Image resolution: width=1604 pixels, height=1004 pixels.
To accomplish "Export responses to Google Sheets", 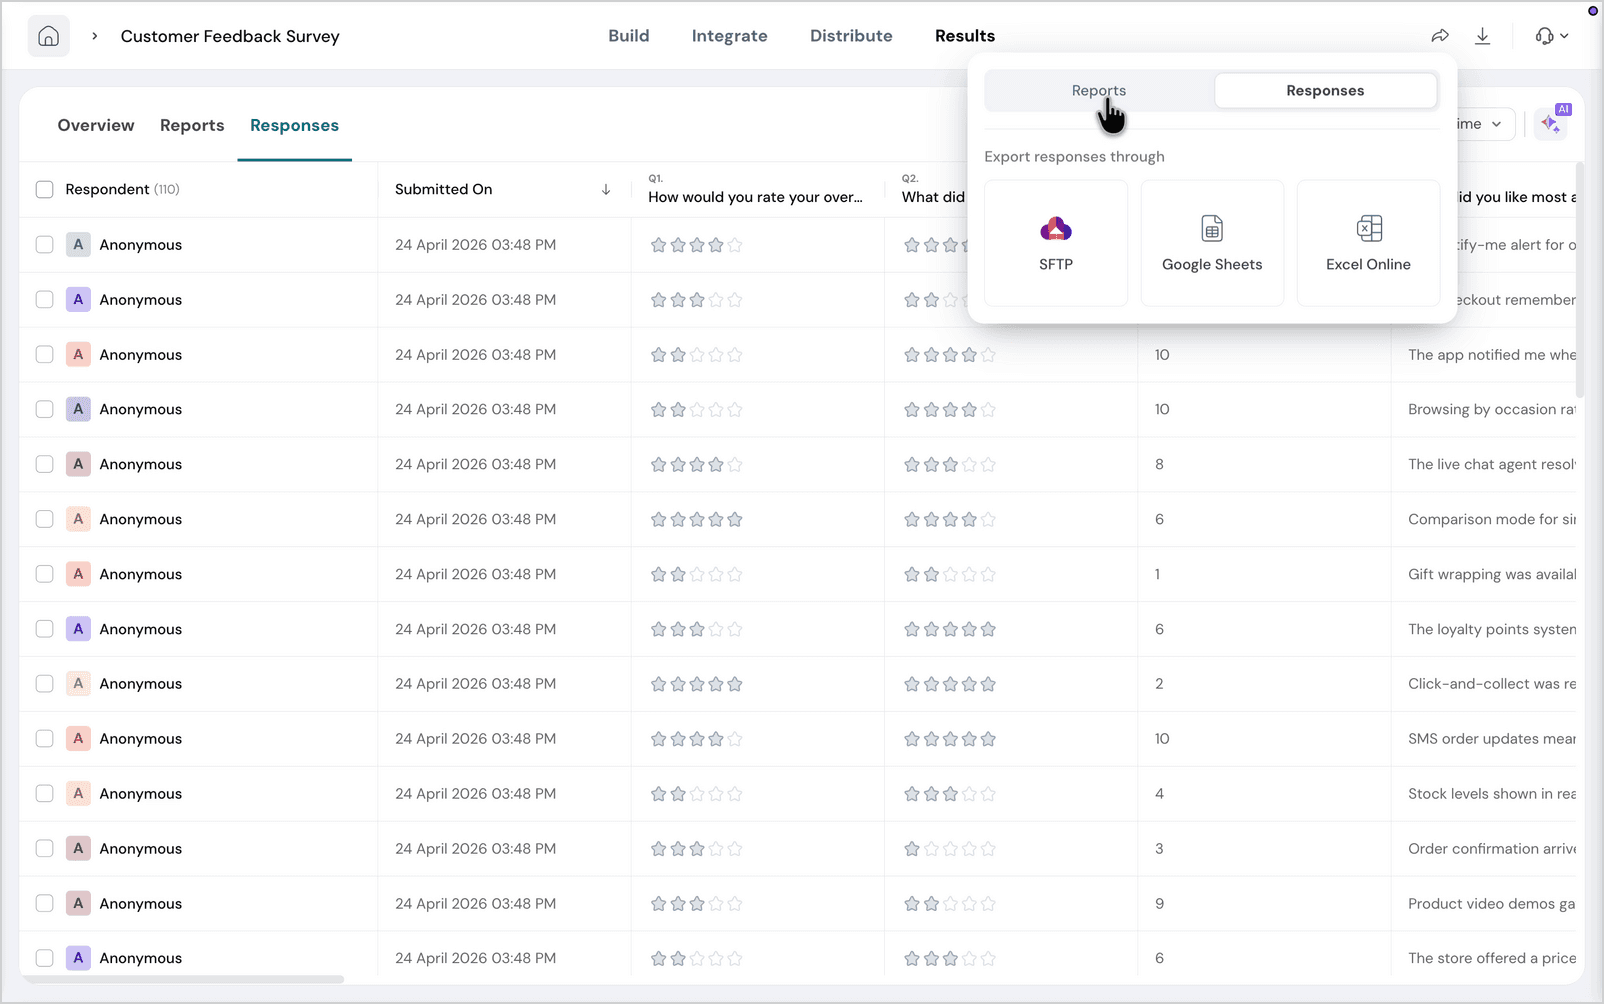I will (1212, 243).
